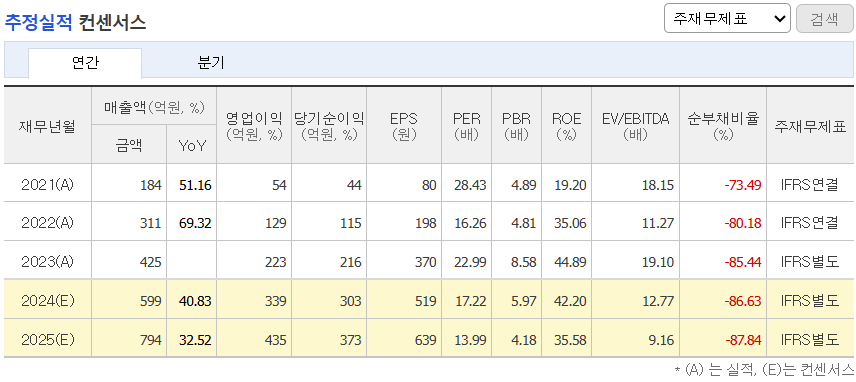Click the 2025 YoY value 32.52
Image resolution: width=856 pixels, height=382 pixels.
click(195, 341)
